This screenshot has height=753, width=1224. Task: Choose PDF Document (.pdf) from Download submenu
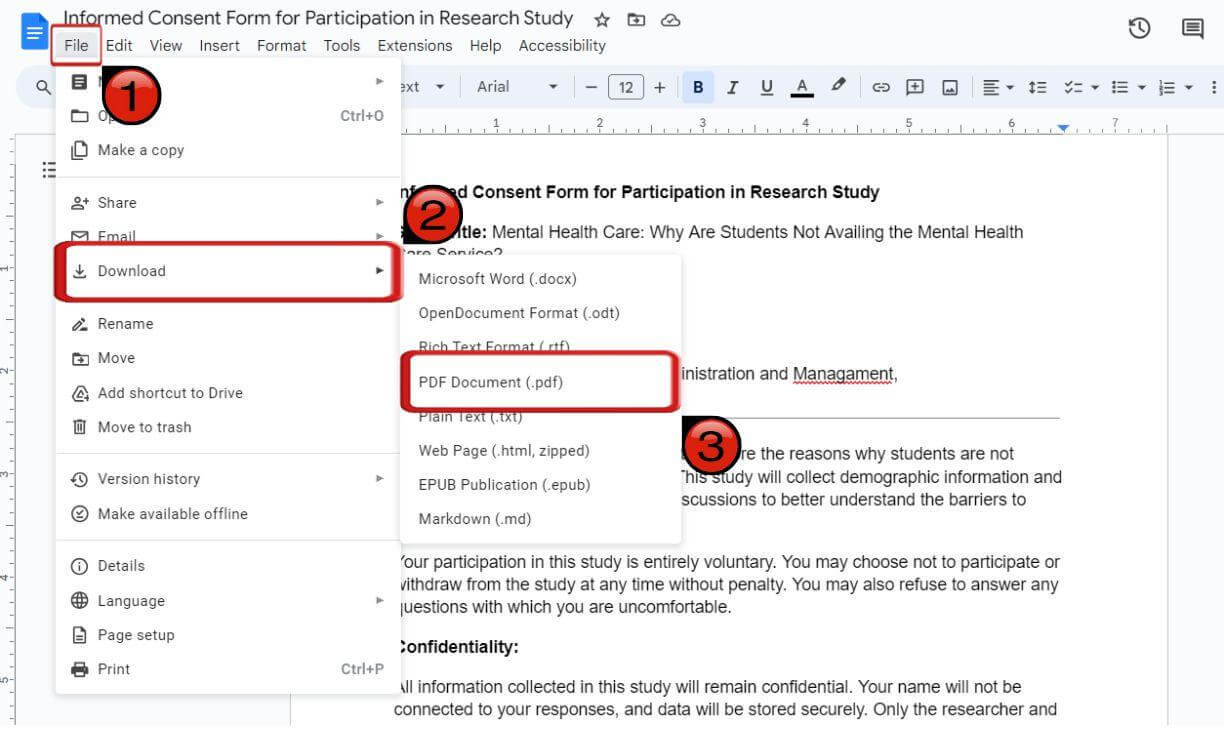click(490, 382)
